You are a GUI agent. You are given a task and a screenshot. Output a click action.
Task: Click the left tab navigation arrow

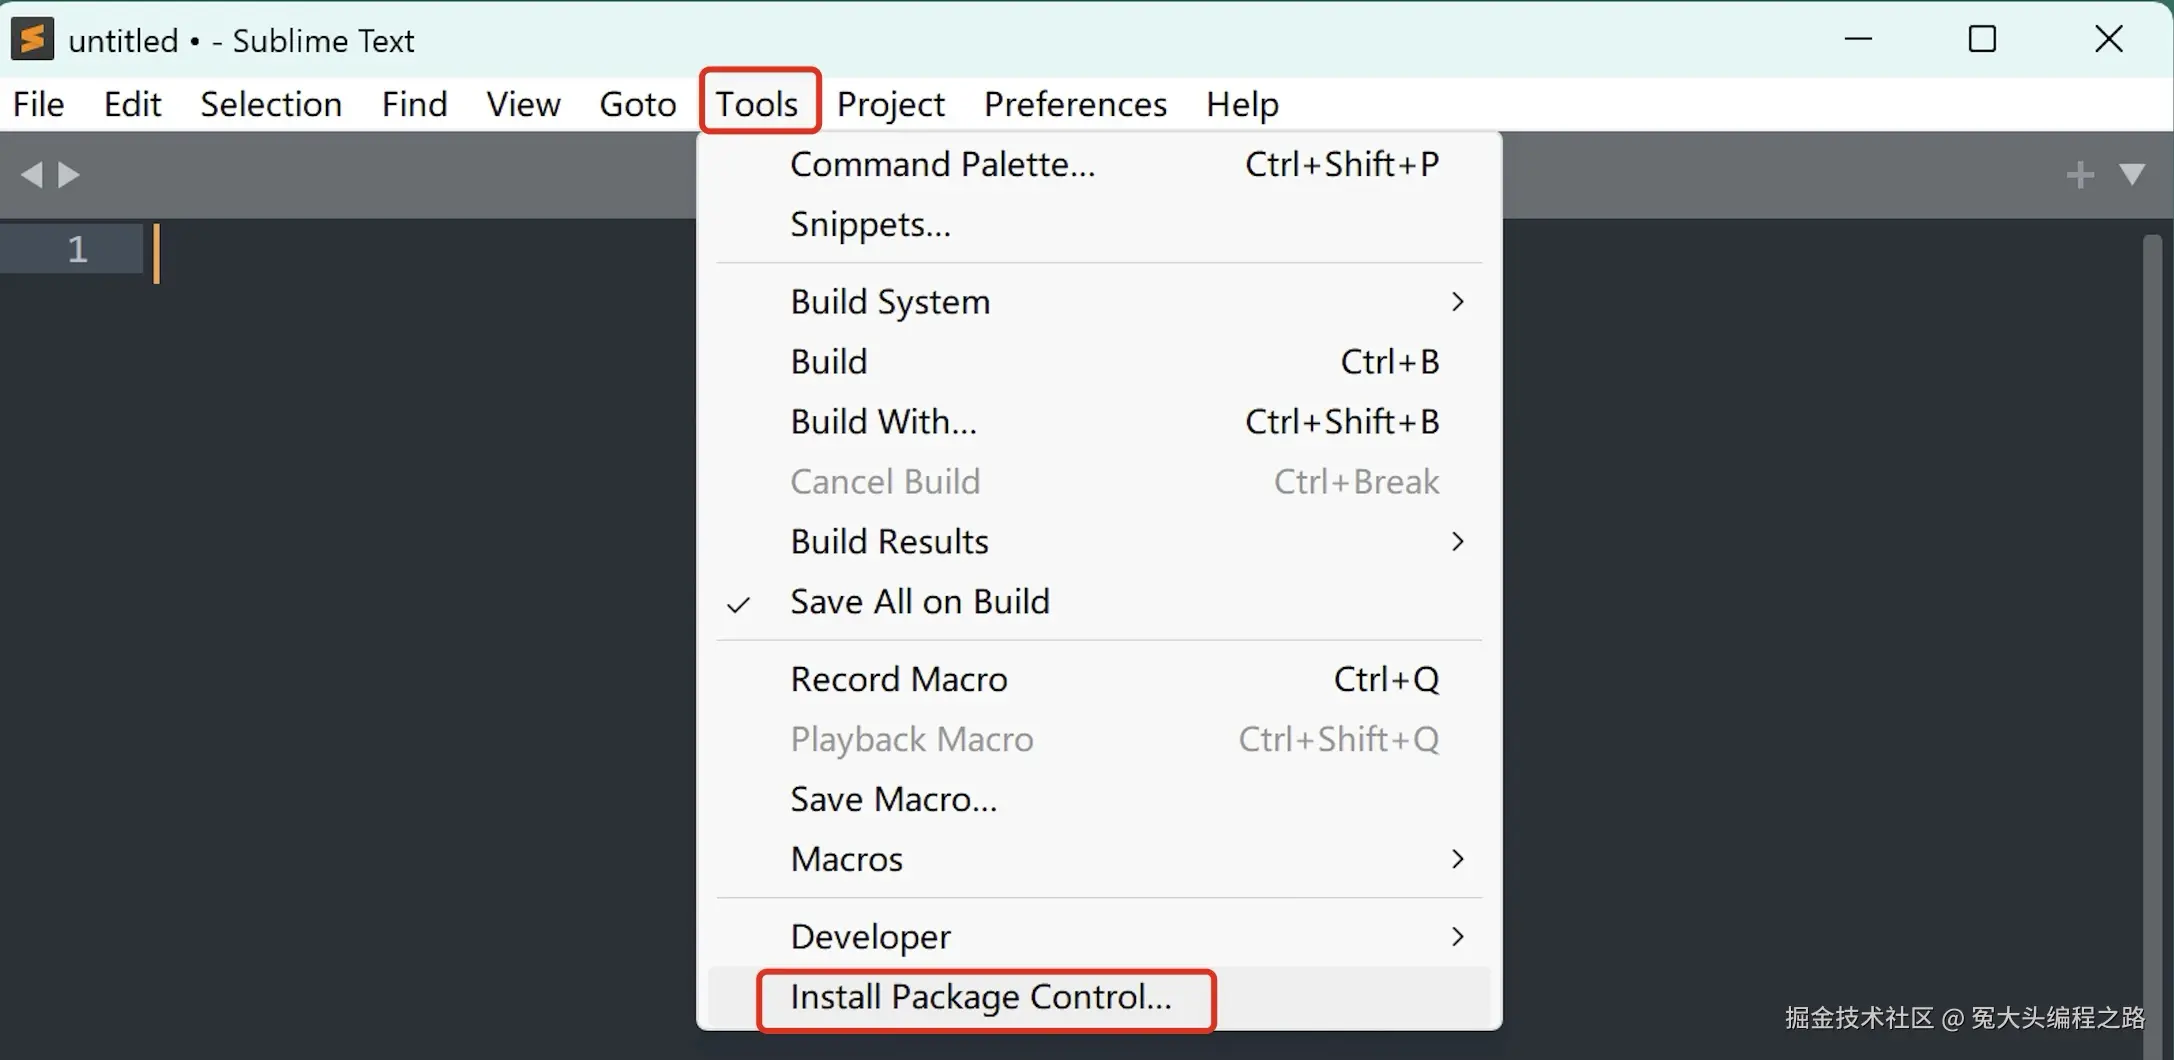pyautogui.click(x=31, y=175)
